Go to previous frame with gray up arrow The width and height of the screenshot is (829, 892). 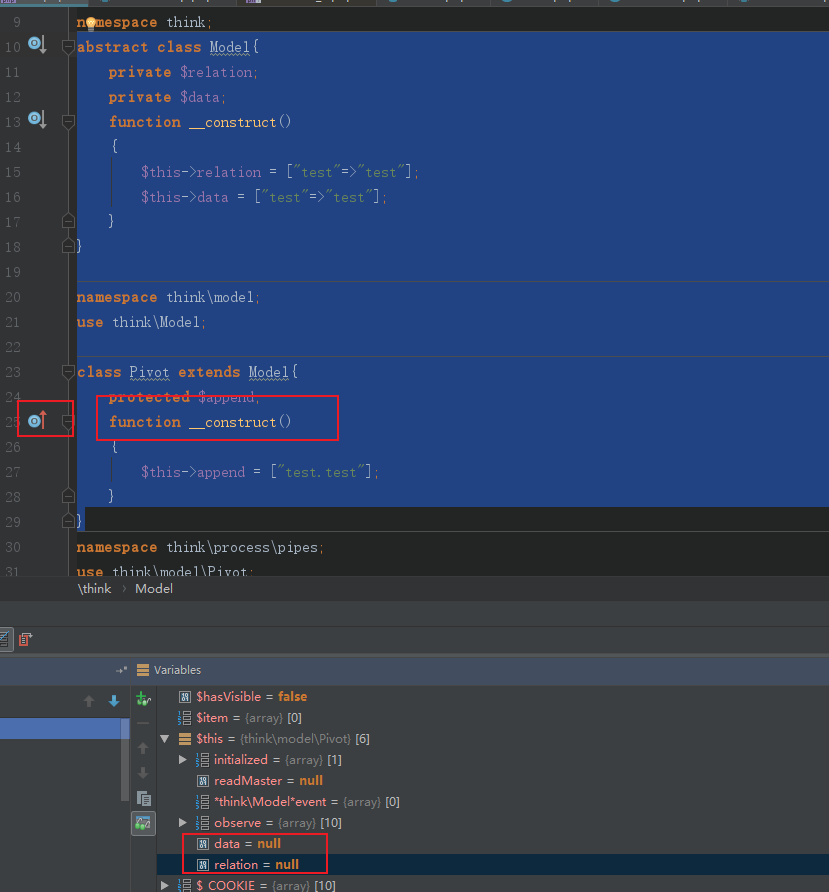pyautogui.click(x=89, y=701)
